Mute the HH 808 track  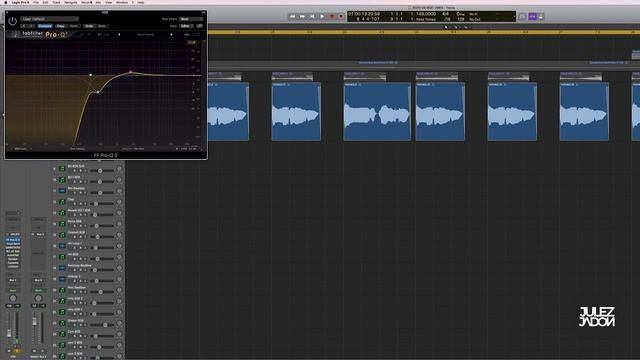click(75, 259)
